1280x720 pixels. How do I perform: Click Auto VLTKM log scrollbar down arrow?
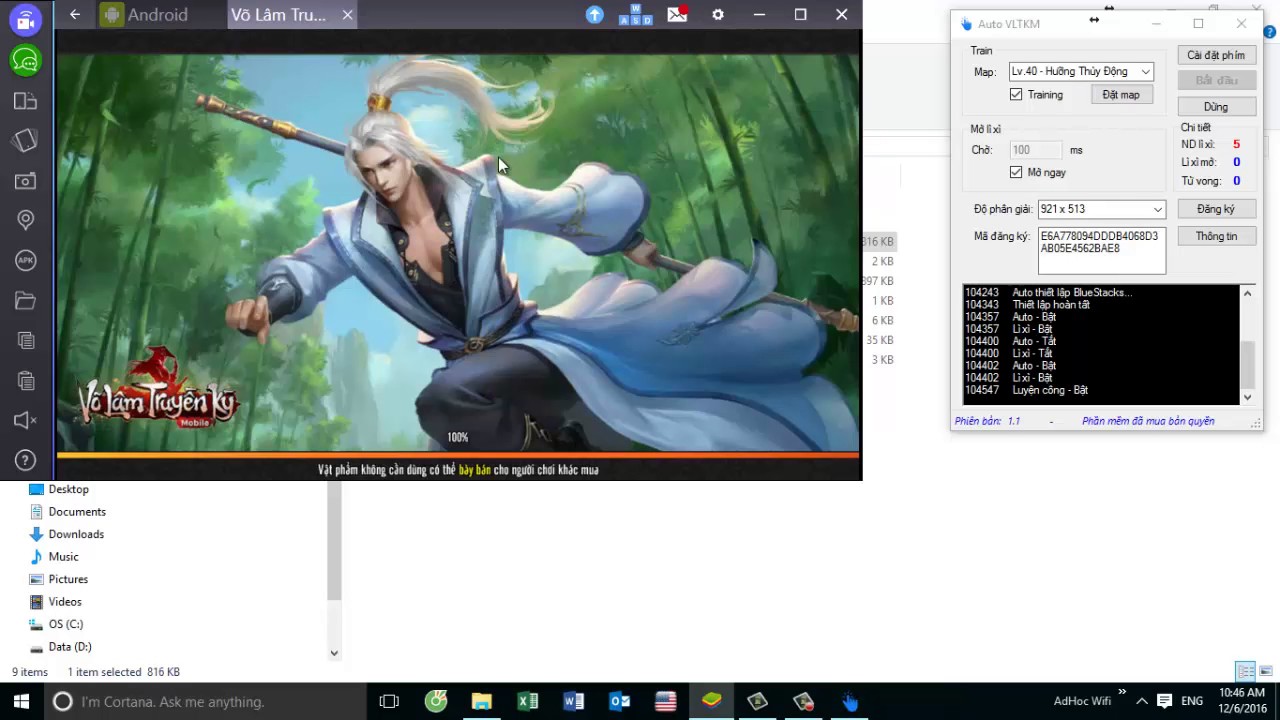(x=1247, y=397)
